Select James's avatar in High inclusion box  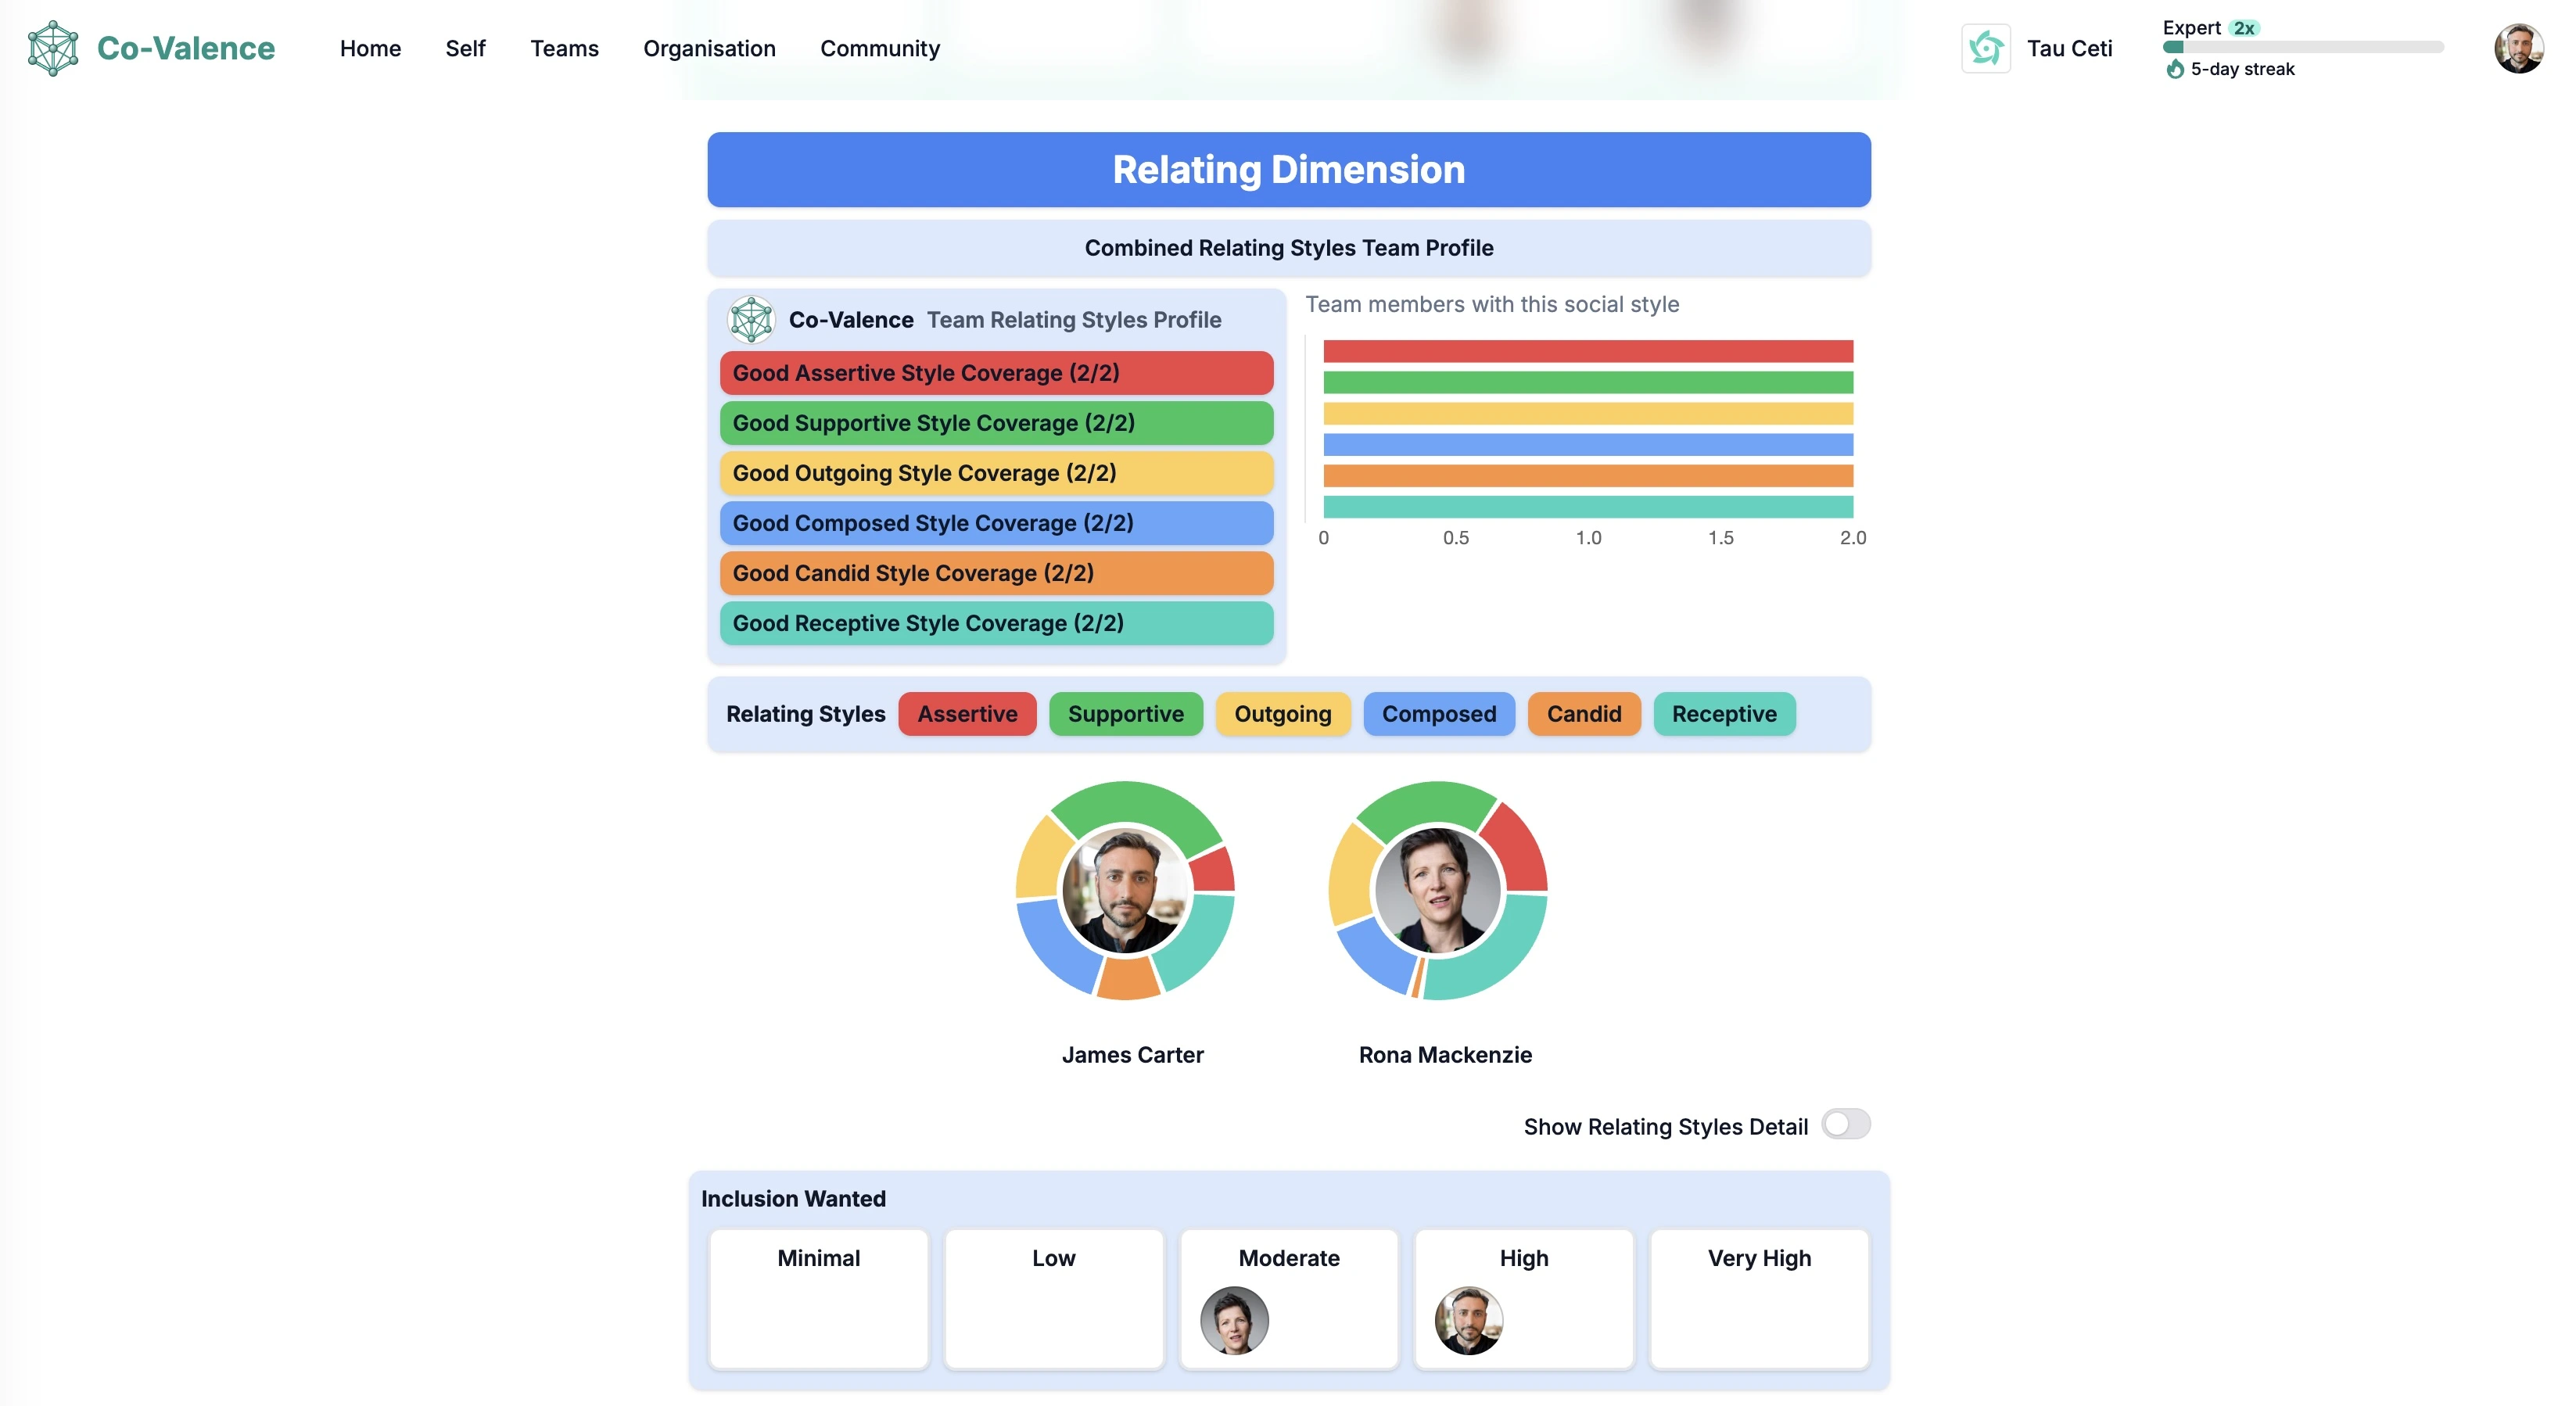click(x=1468, y=1320)
